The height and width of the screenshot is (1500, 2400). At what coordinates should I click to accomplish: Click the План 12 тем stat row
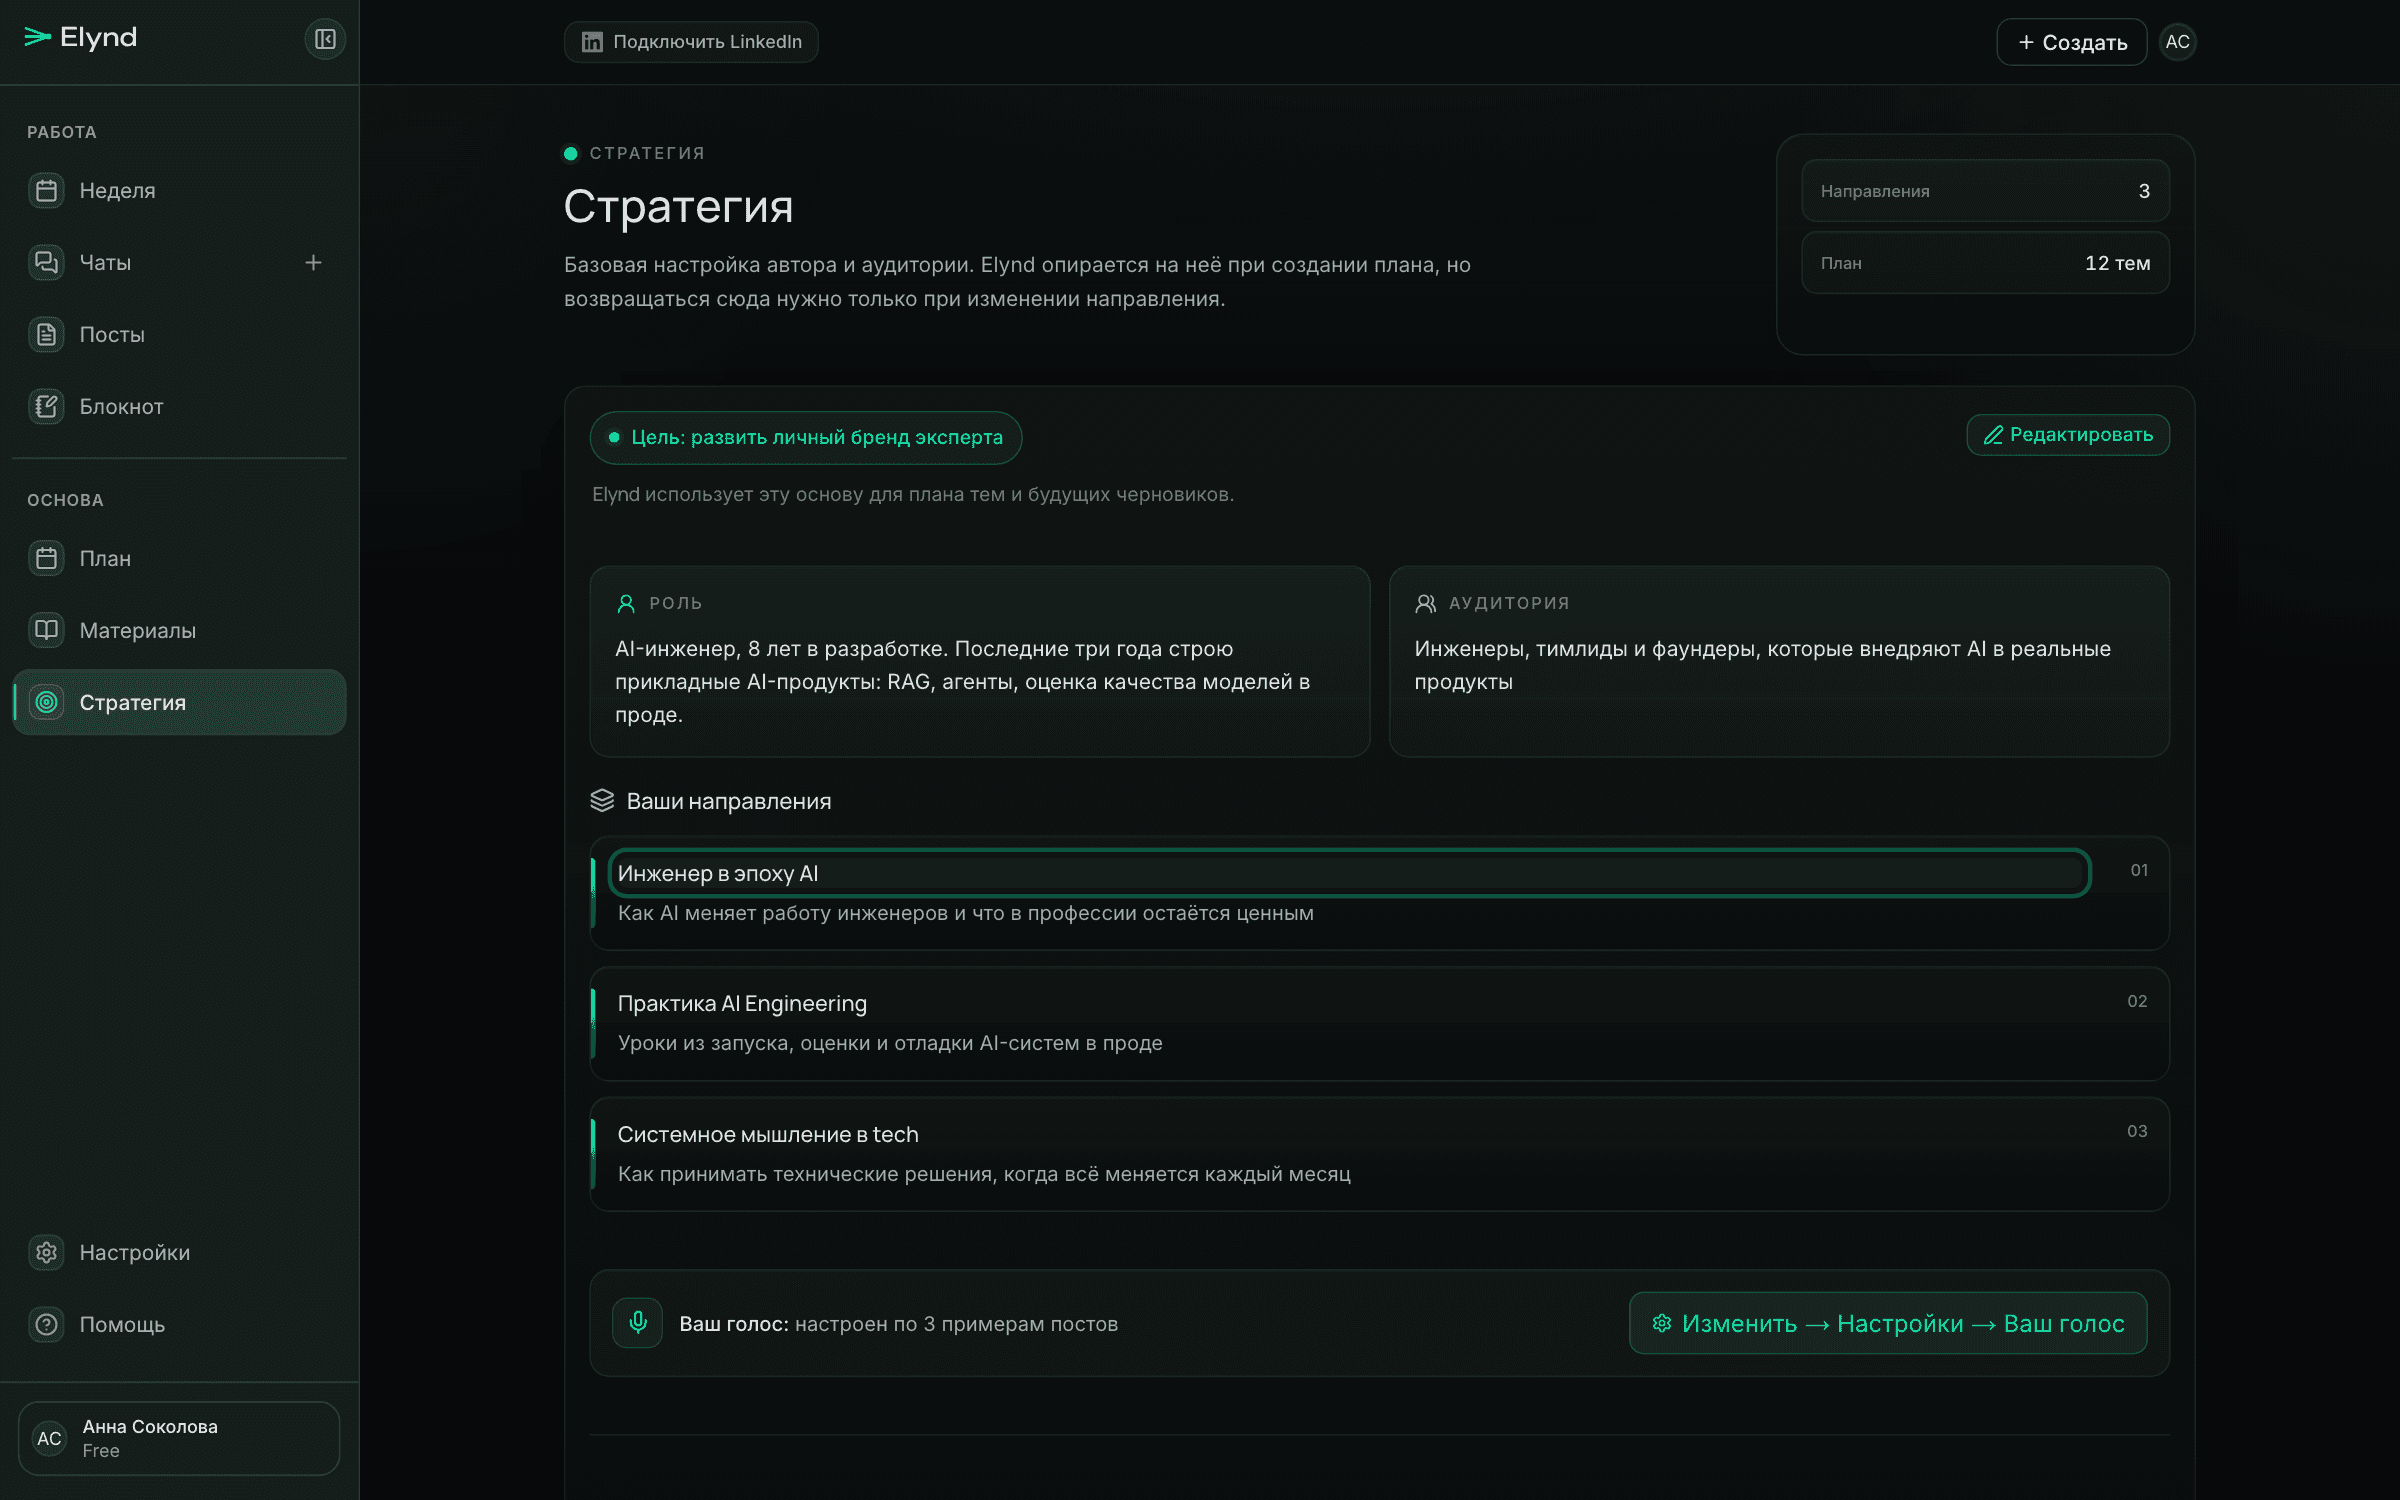[1985, 263]
